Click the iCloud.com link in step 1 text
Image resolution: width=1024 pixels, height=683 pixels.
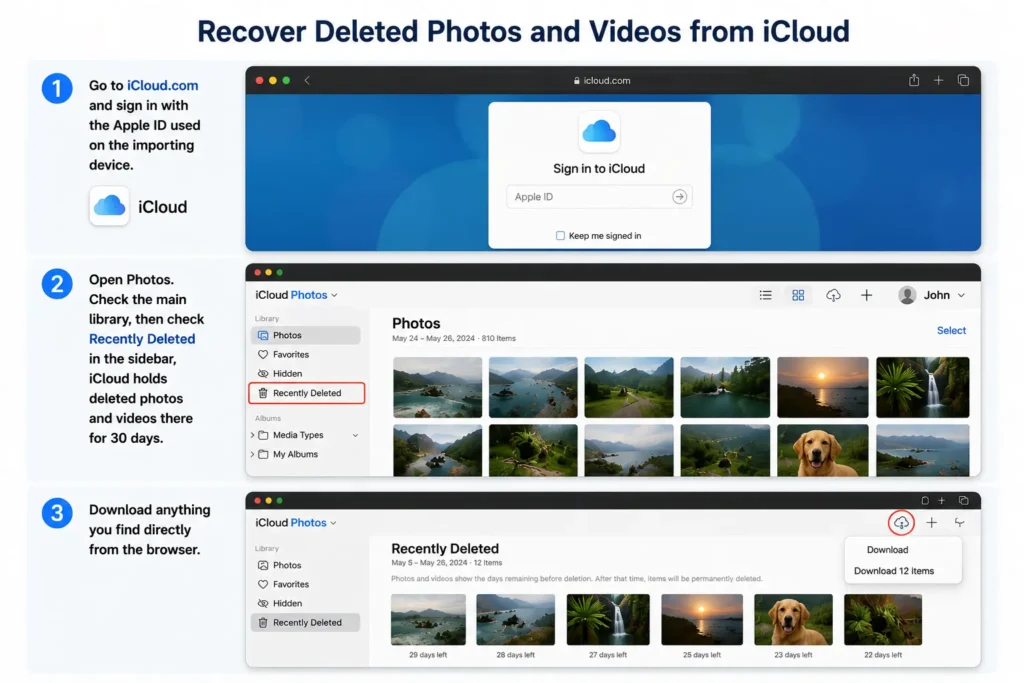pos(163,86)
